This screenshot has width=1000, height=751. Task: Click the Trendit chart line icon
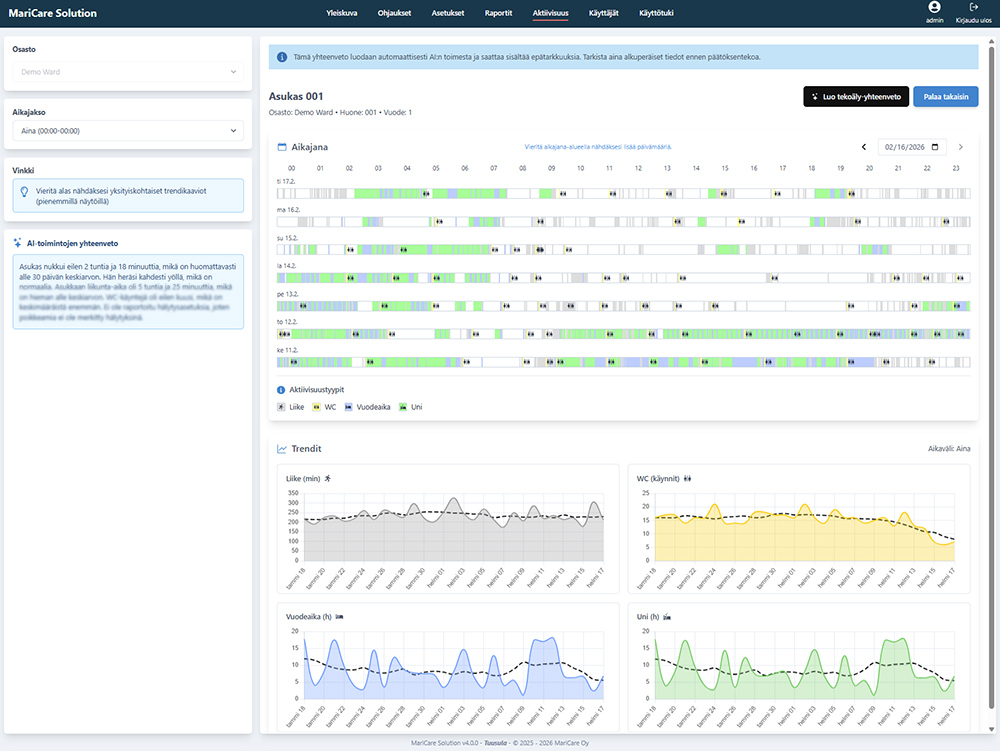281,449
